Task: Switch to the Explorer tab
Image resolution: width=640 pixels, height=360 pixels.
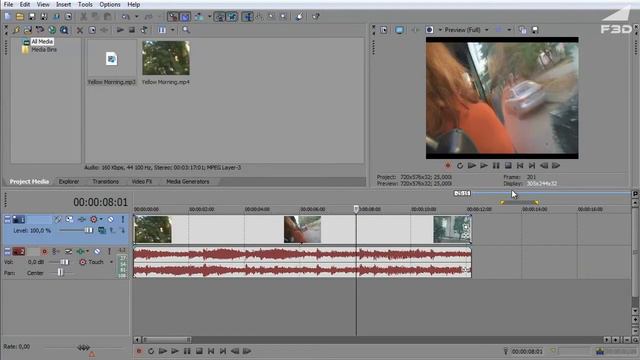Action: pos(69,182)
